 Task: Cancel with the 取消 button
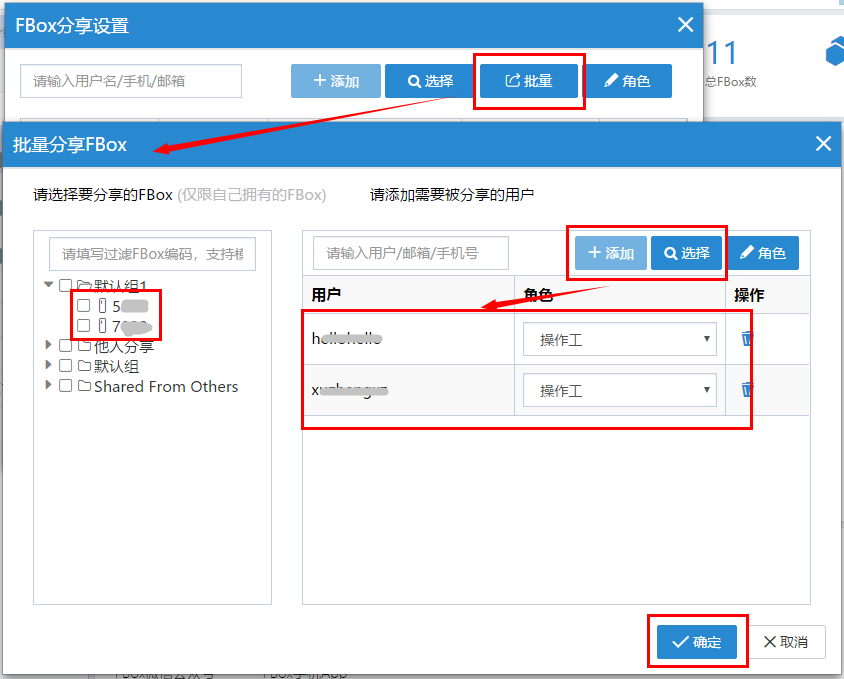pos(788,642)
